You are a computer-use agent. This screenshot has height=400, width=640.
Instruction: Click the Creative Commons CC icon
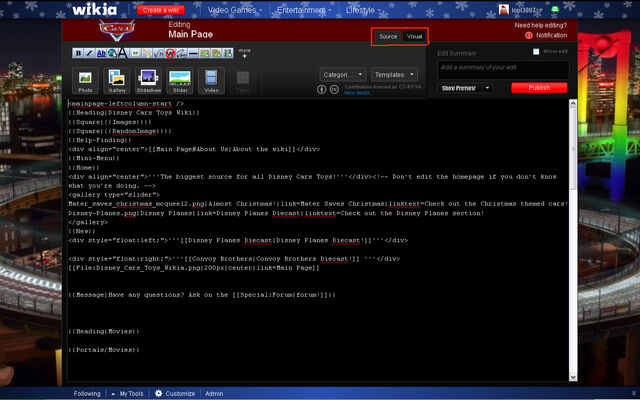point(334,89)
